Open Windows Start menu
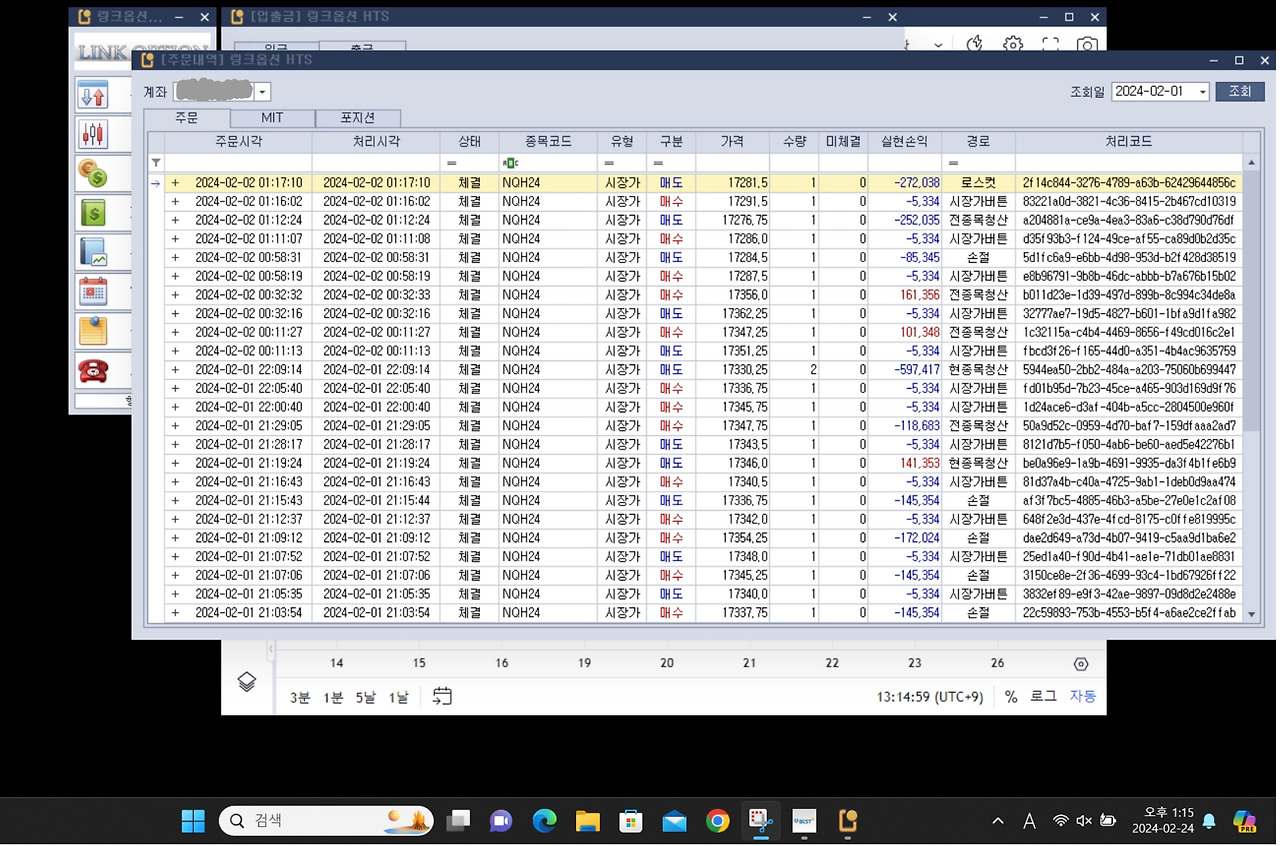This screenshot has width=1280, height=846. point(193,821)
